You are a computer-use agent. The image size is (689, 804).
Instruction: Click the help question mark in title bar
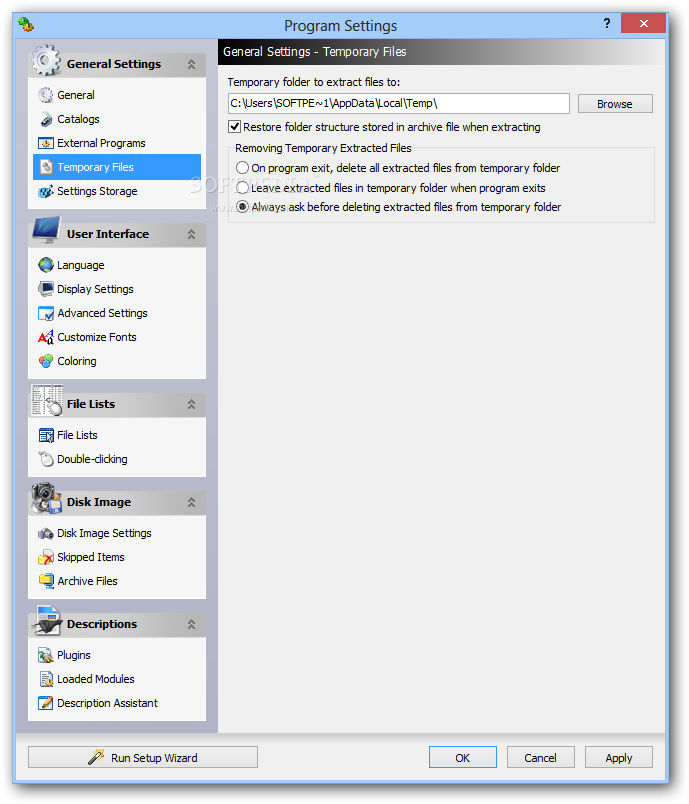tap(607, 23)
